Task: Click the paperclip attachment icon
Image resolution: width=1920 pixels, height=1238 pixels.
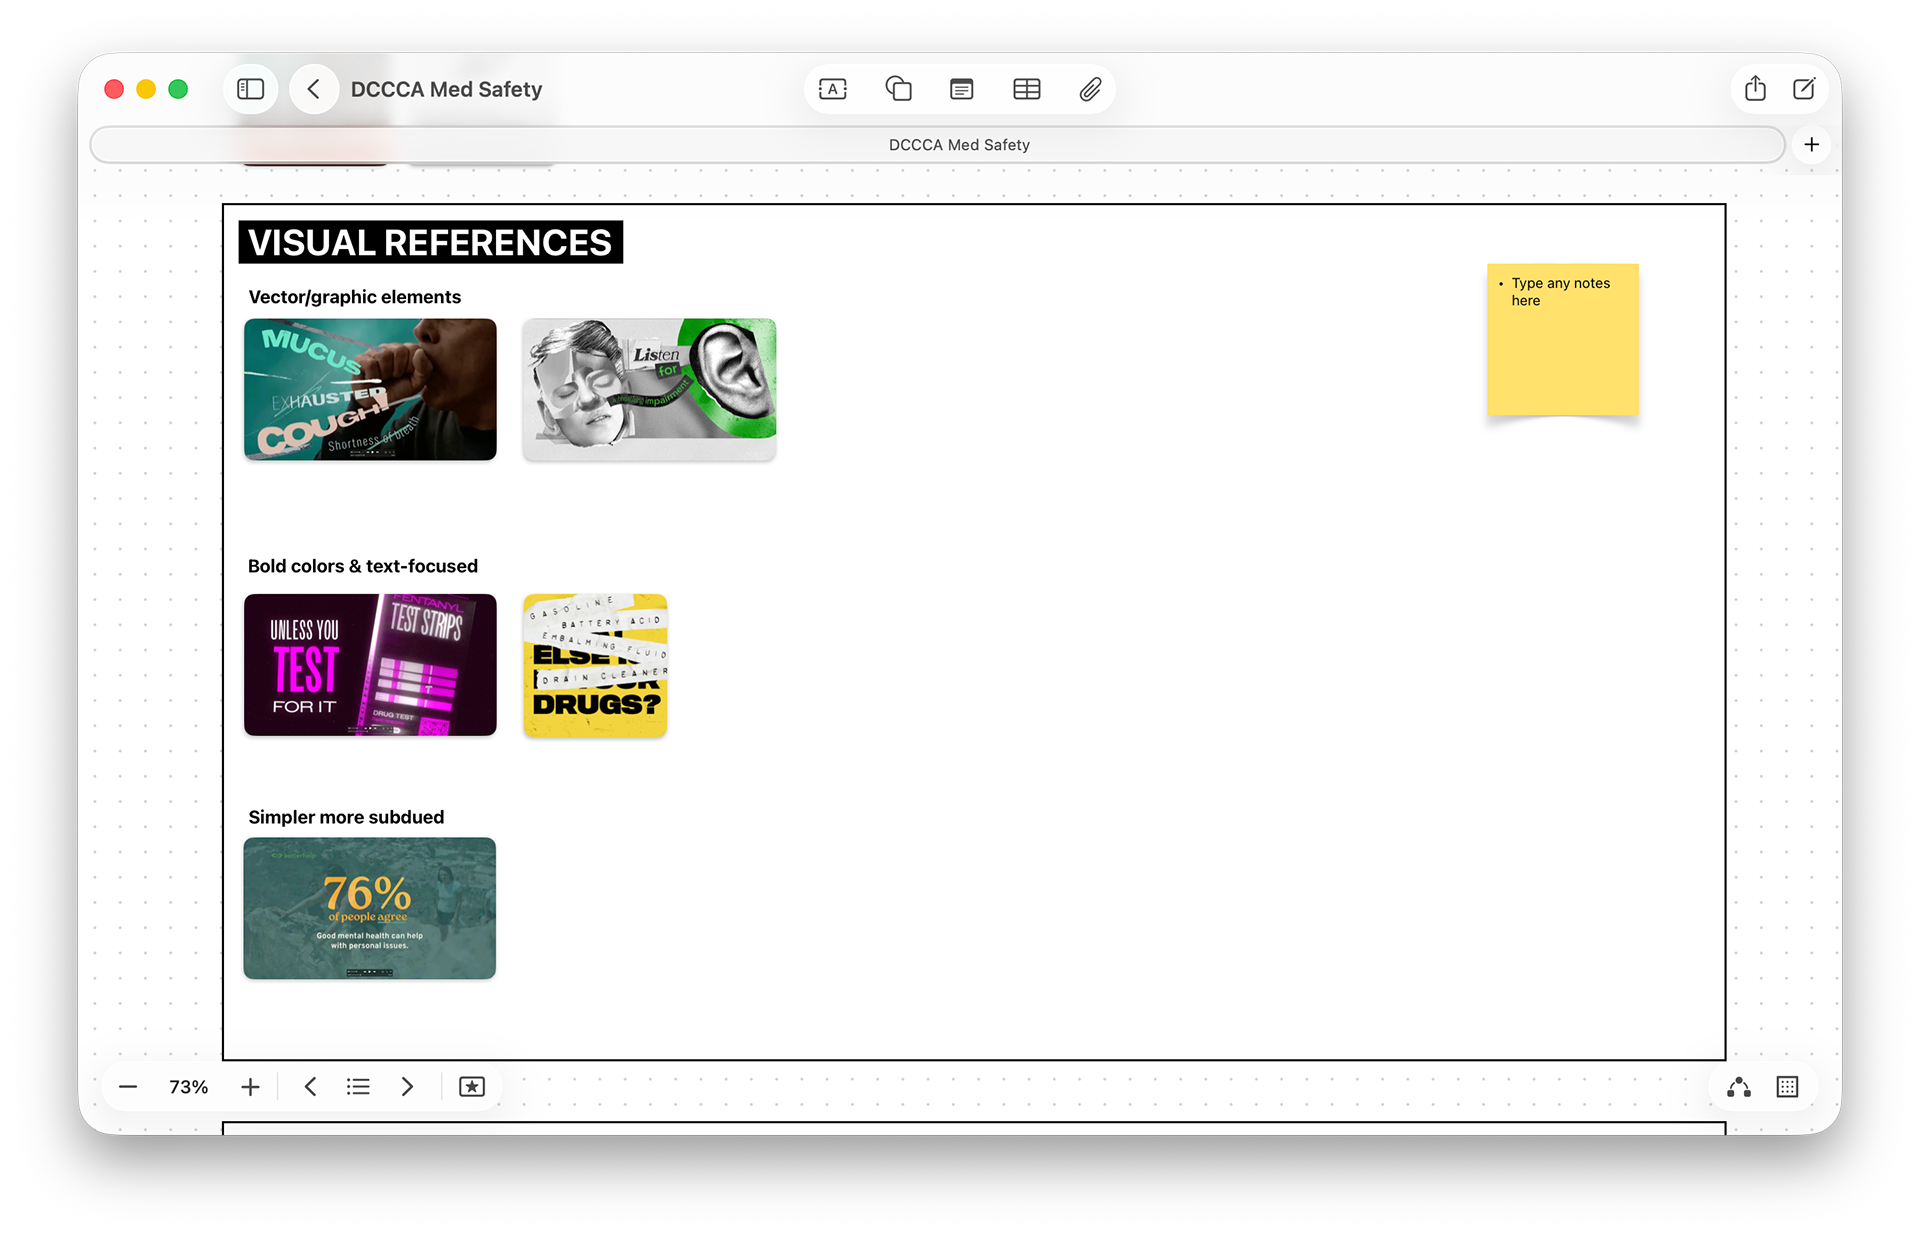Action: (1090, 89)
